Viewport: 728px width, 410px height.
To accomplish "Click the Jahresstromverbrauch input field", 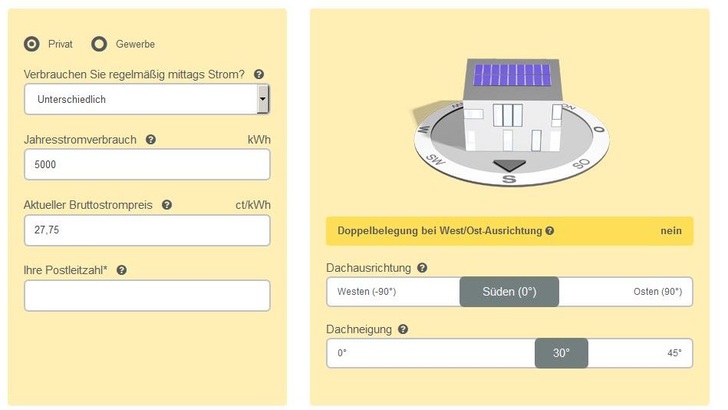I will (x=147, y=165).
